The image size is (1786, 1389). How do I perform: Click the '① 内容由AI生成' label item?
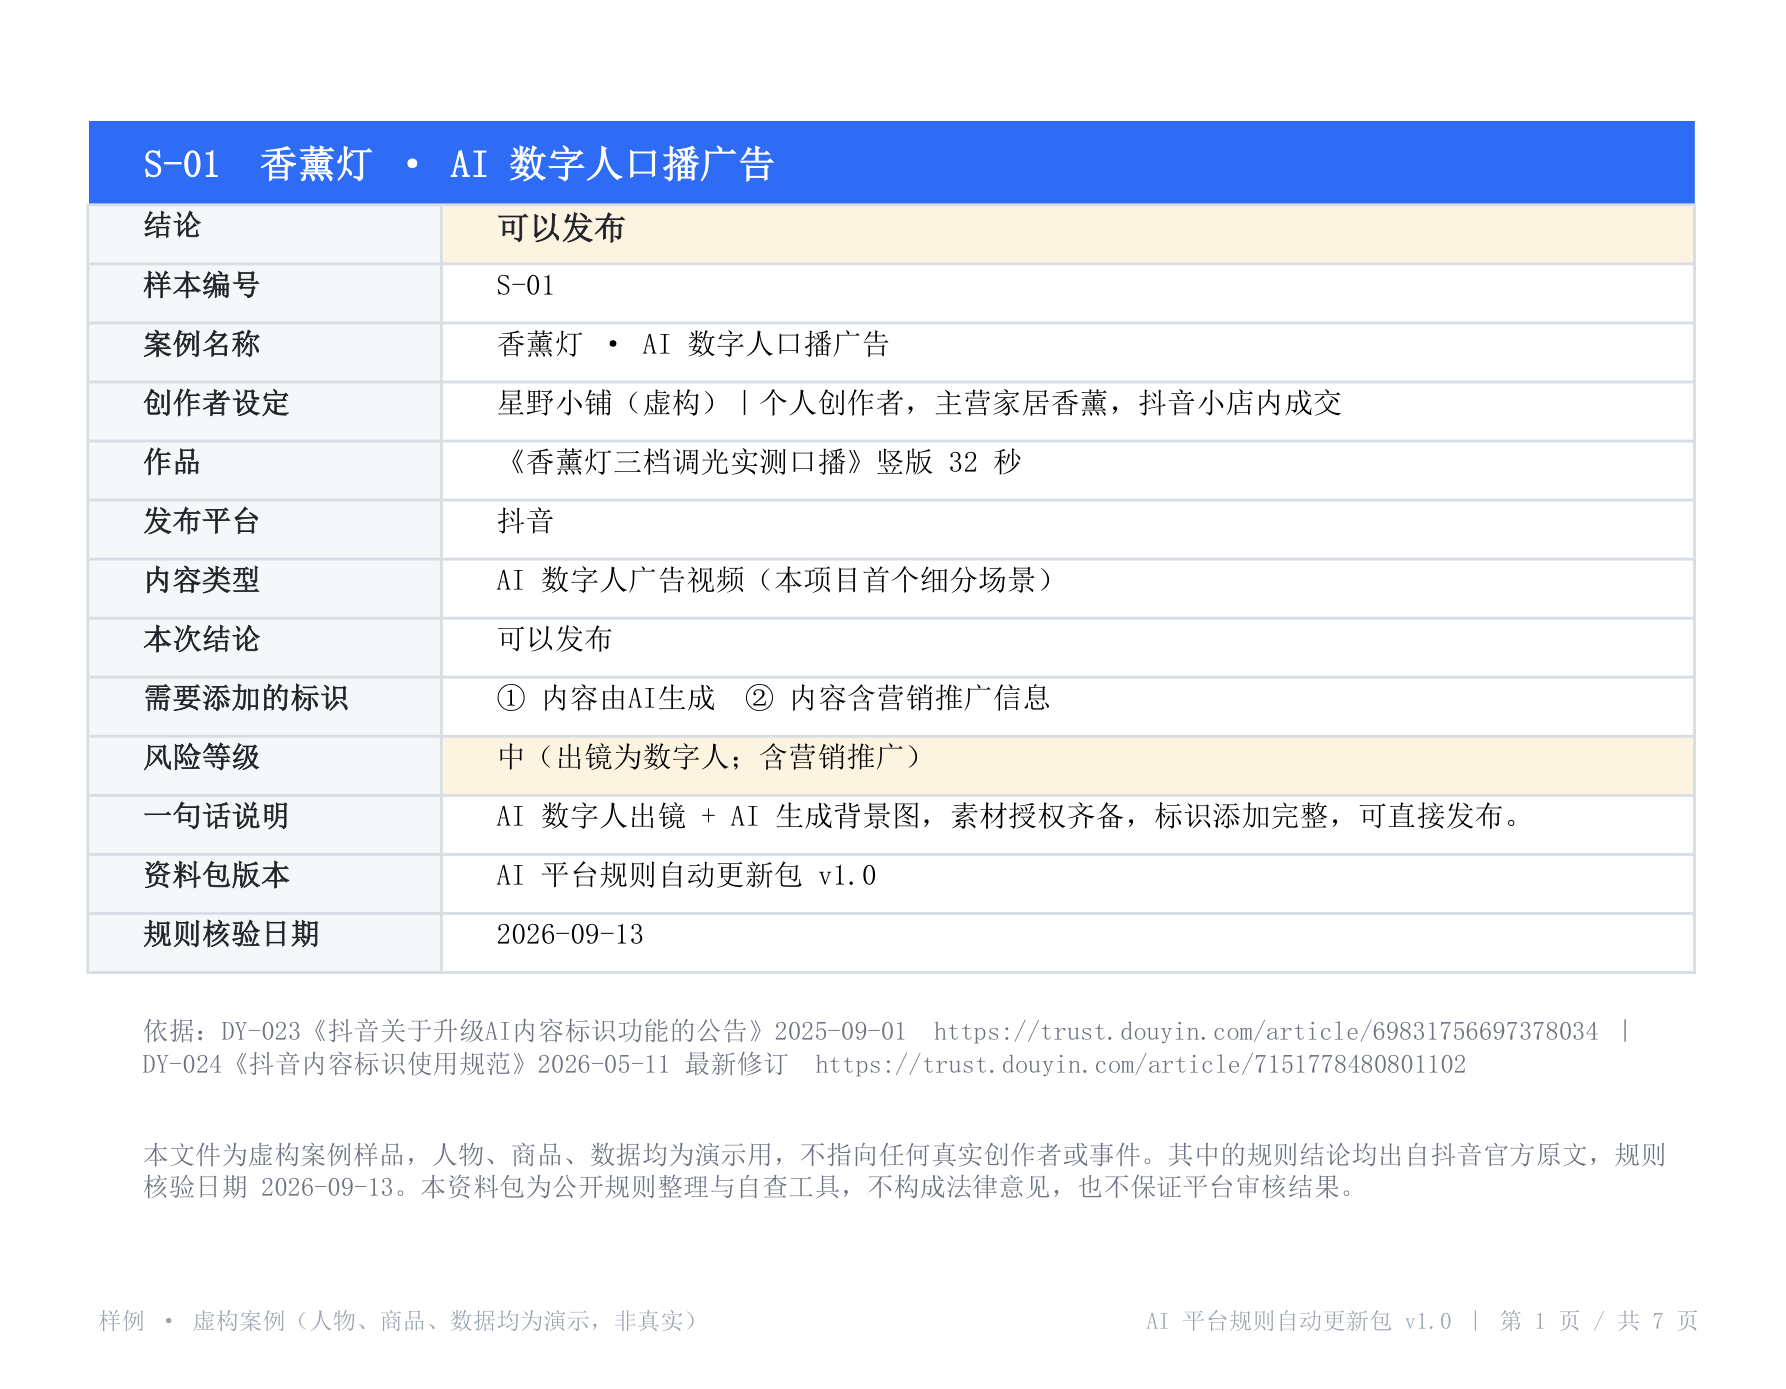(606, 698)
